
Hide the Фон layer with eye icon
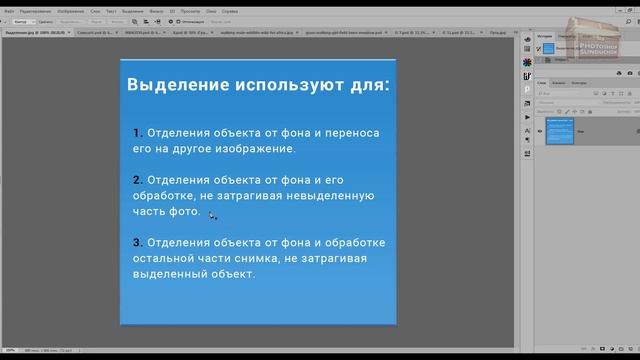(540, 131)
